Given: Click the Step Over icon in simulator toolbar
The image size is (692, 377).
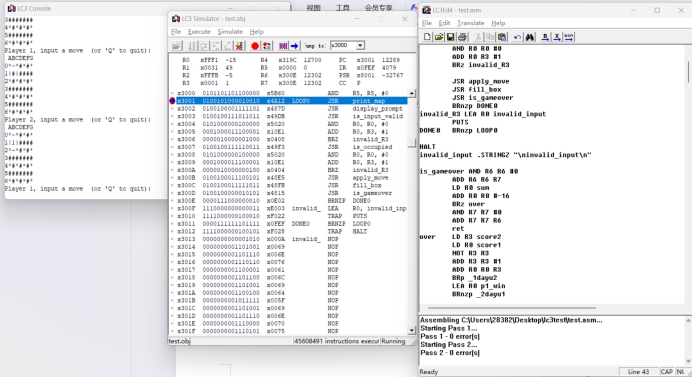Looking at the screenshot, I should 204,45.
